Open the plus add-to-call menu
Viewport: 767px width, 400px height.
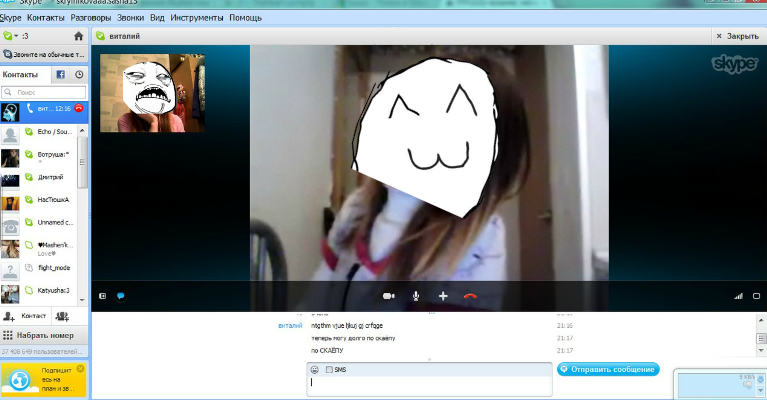(443, 296)
